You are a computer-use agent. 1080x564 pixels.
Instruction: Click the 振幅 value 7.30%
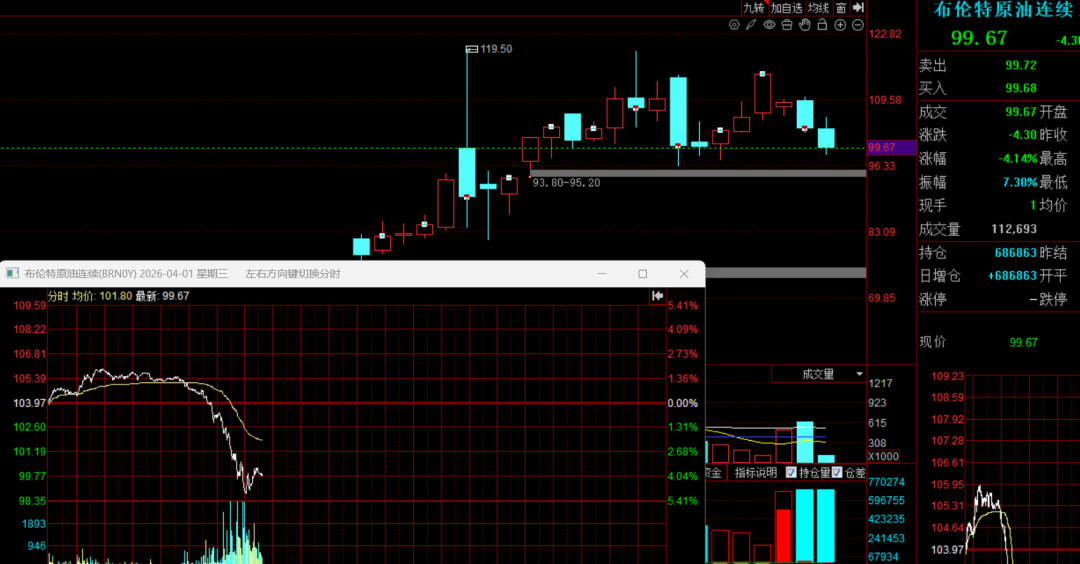coord(1020,182)
